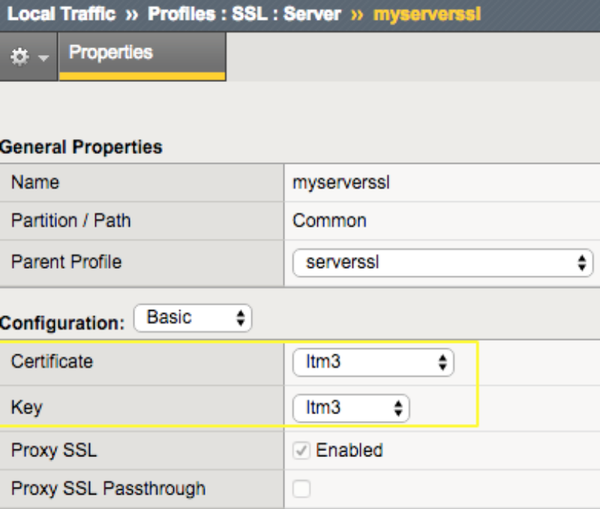The width and height of the screenshot is (600, 509).
Task: Click the Proxy SSL Passthrough label
Action: pos(108,489)
